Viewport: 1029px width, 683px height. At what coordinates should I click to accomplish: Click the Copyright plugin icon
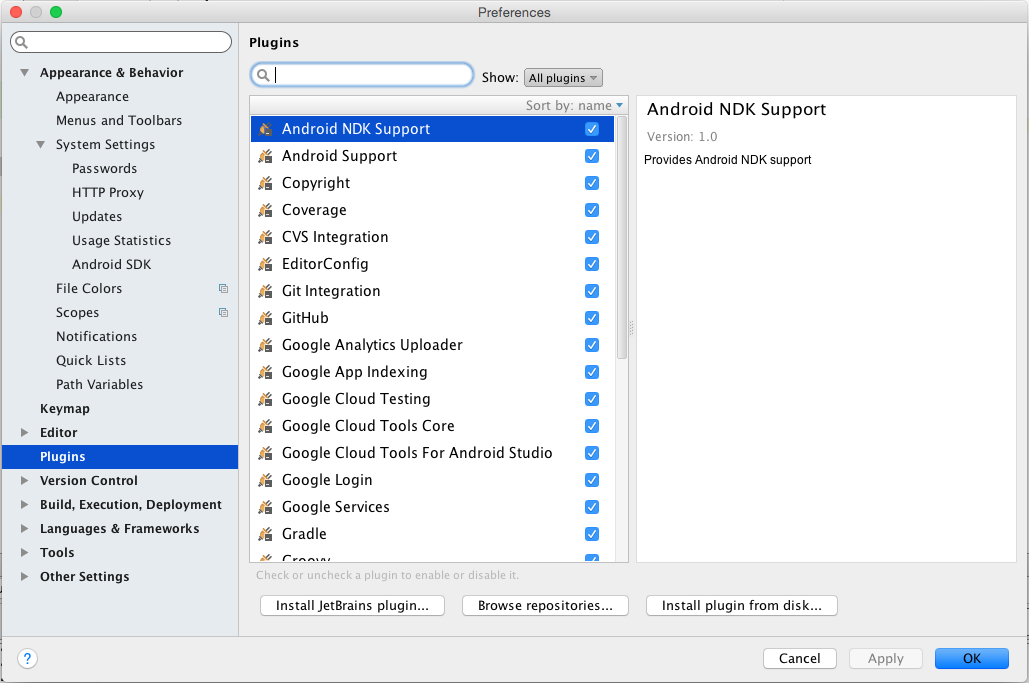point(265,183)
